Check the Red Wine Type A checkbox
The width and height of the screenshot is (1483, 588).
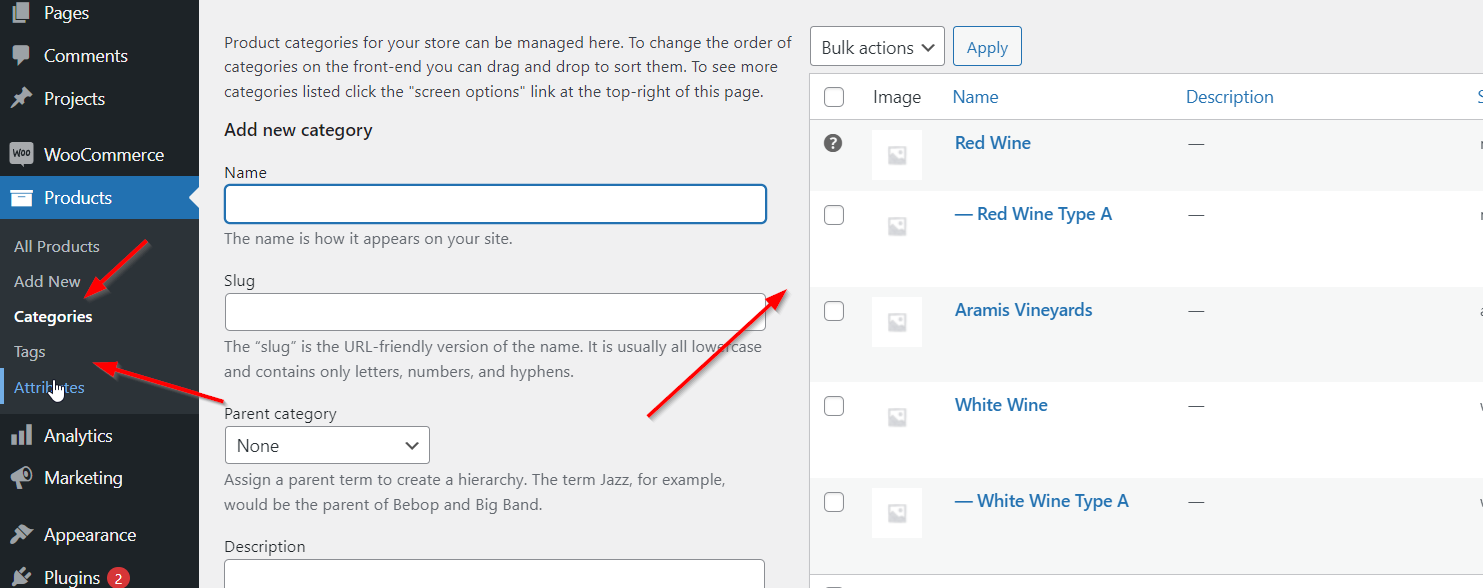tap(834, 215)
